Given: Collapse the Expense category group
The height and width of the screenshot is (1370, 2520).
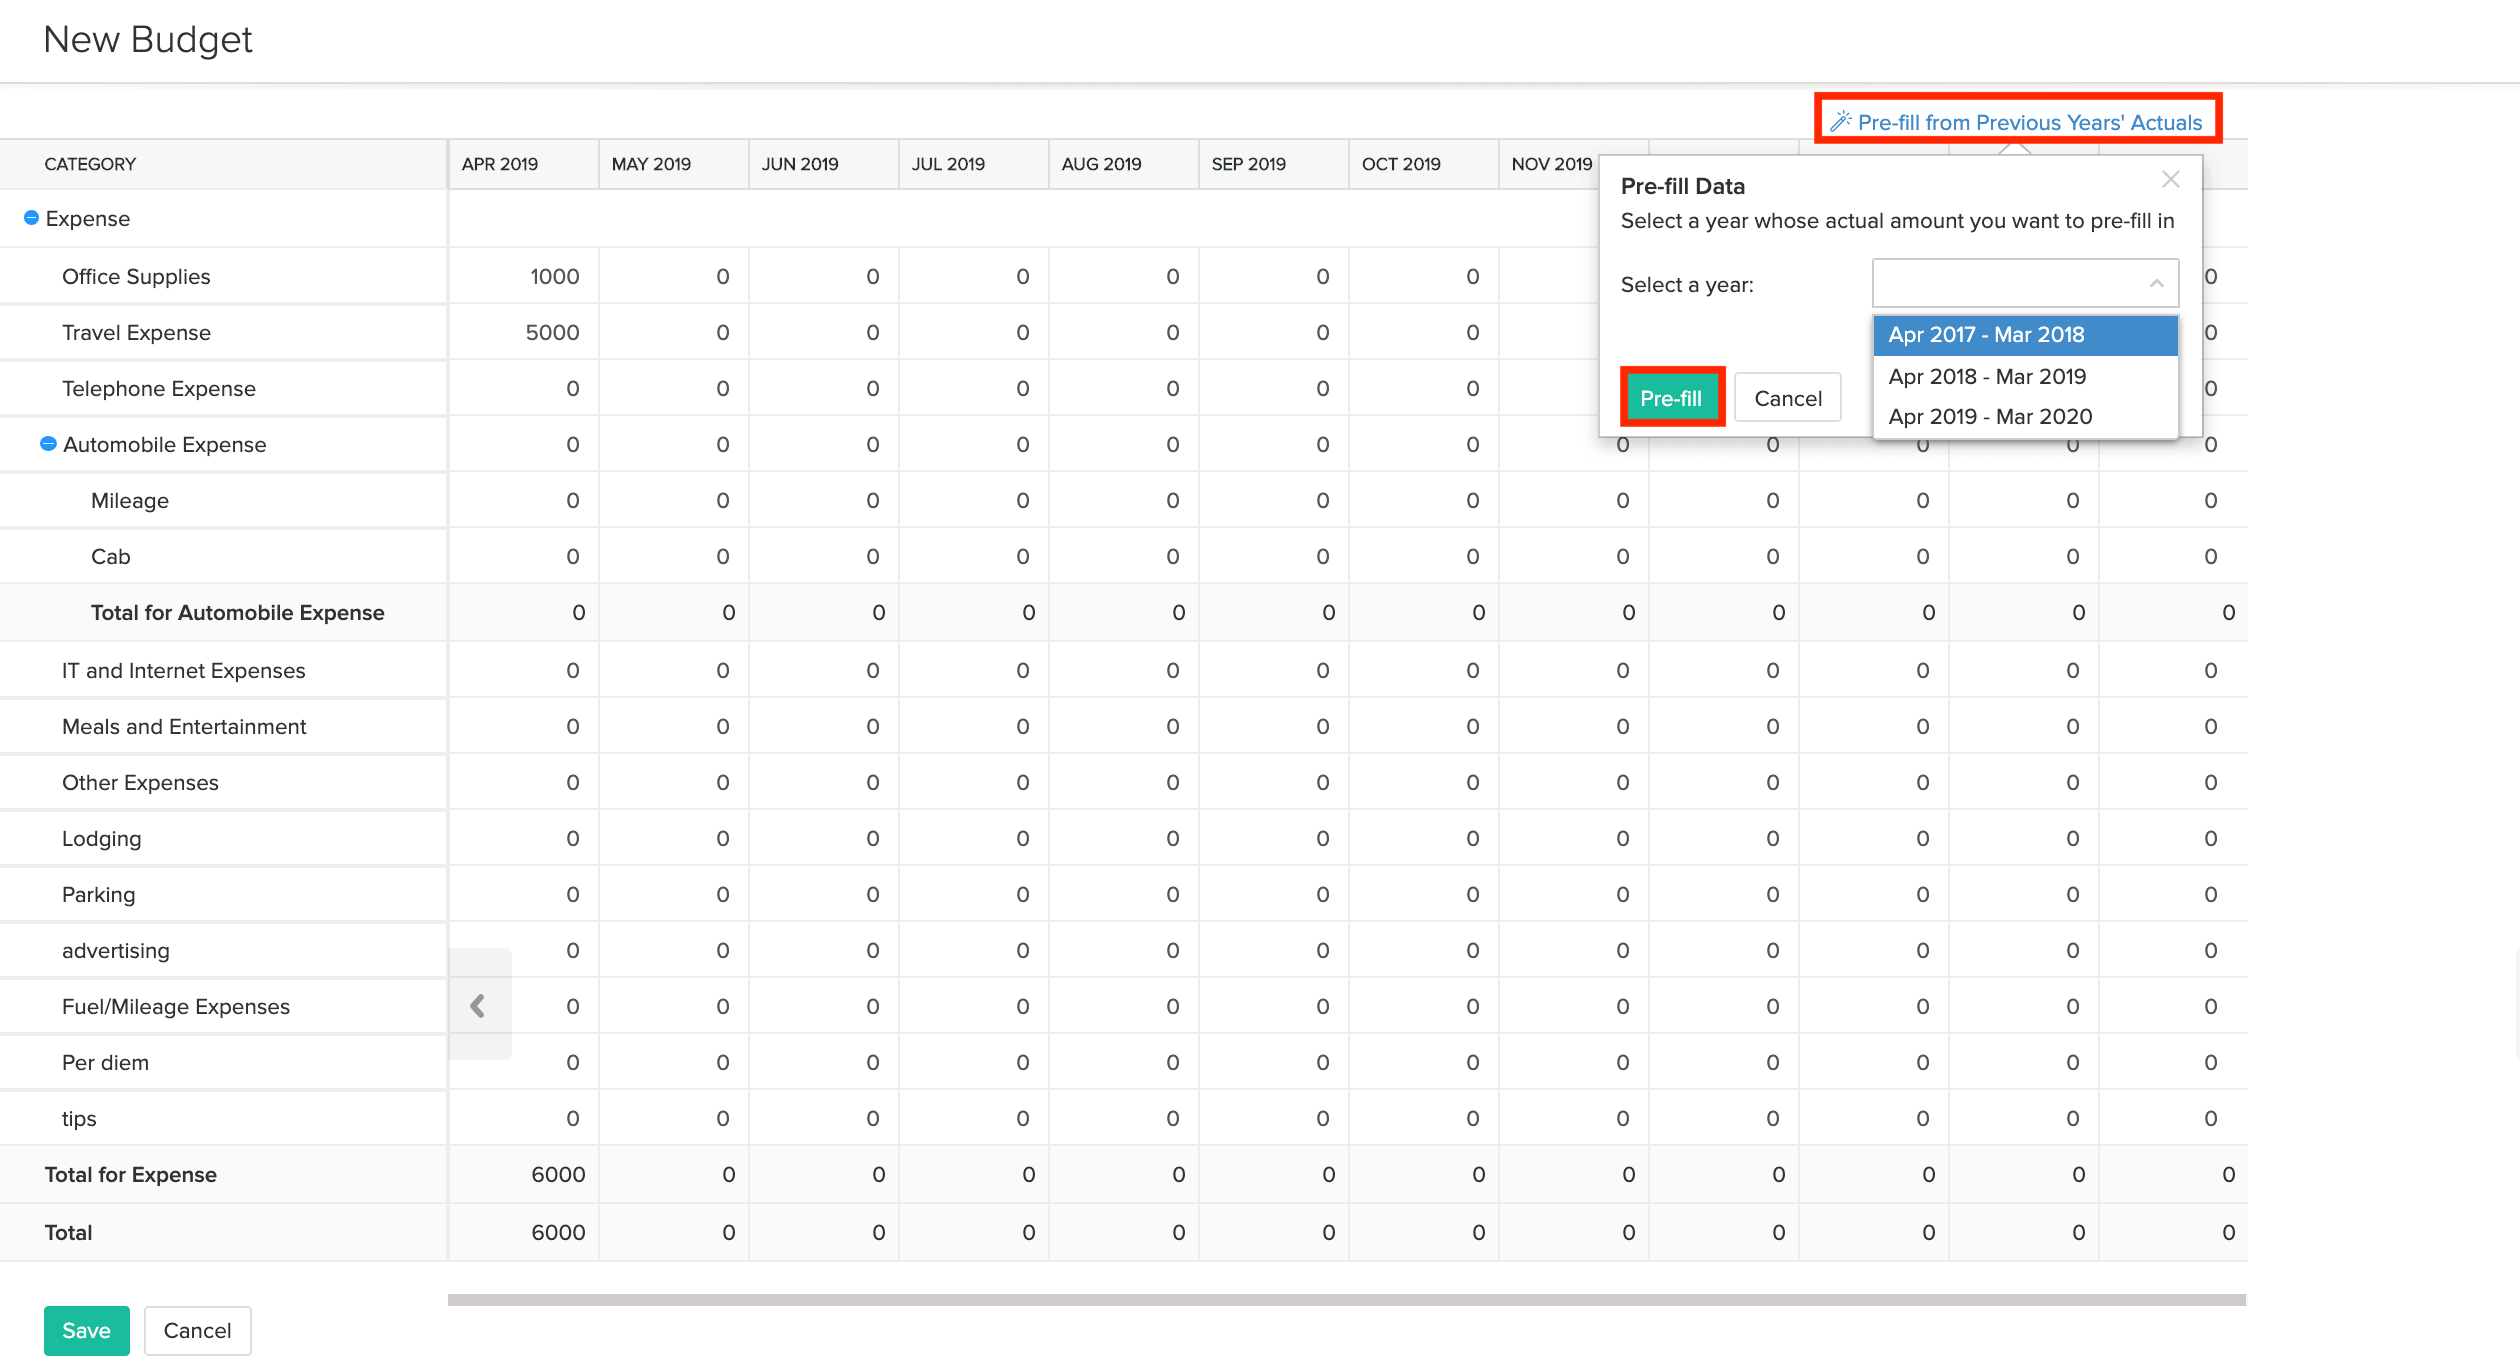Looking at the screenshot, I should [x=31, y=218].
